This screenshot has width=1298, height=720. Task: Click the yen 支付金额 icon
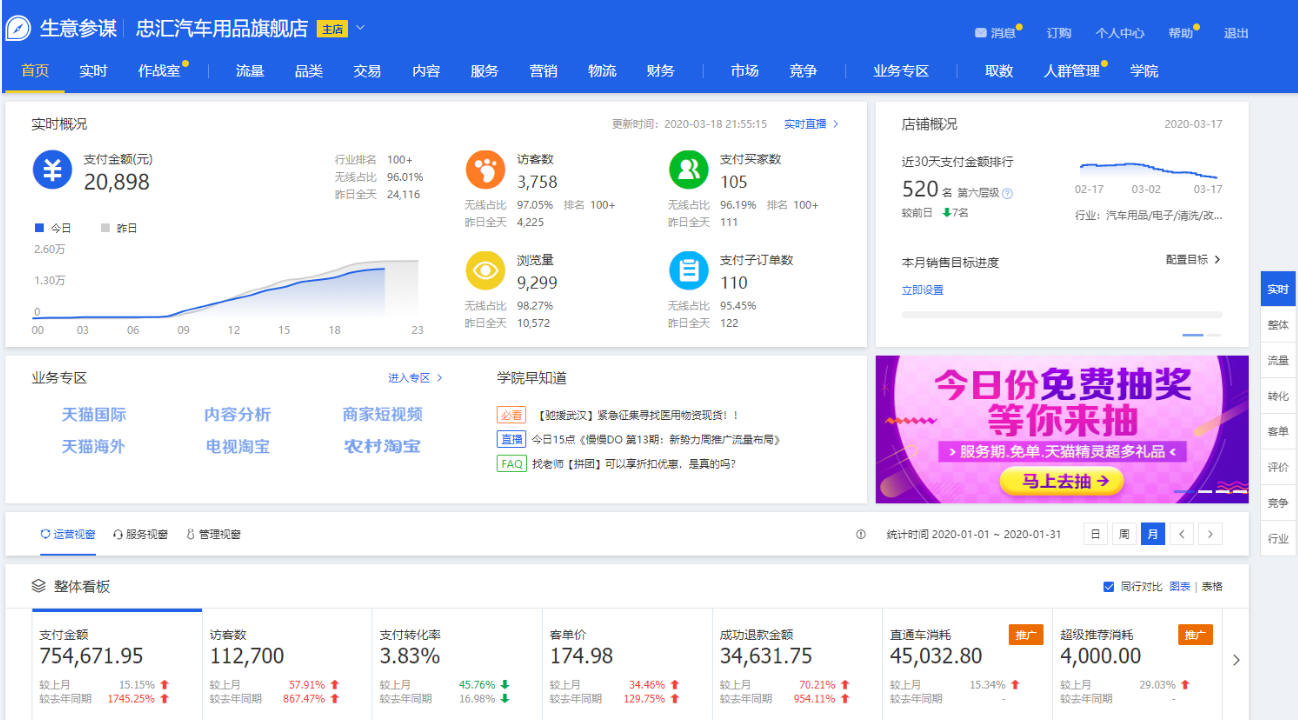coord(53,170)
